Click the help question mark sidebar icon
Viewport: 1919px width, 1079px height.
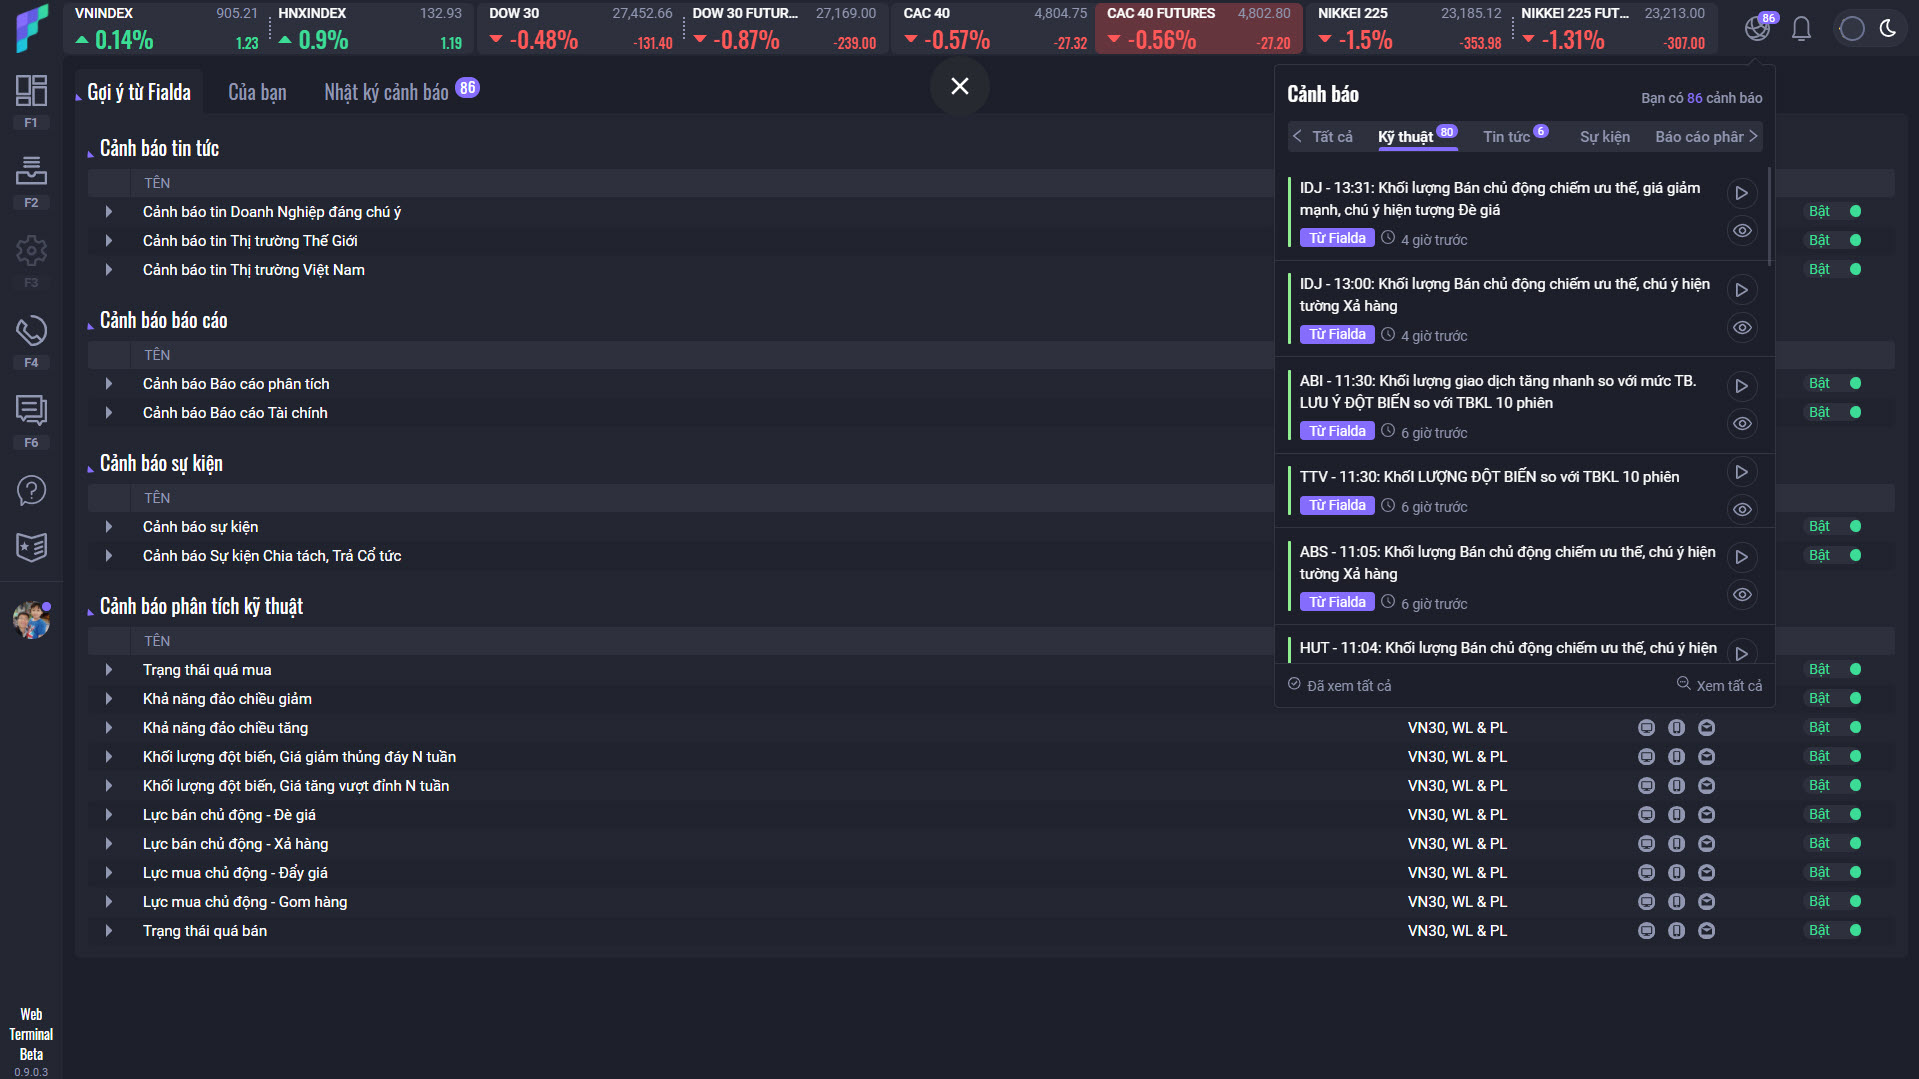click(x=31, y=490)
